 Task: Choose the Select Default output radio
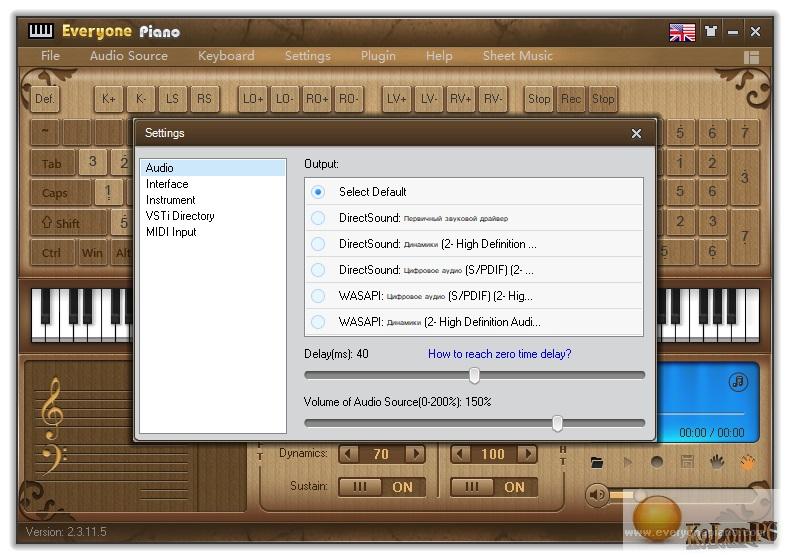(318, 192)
